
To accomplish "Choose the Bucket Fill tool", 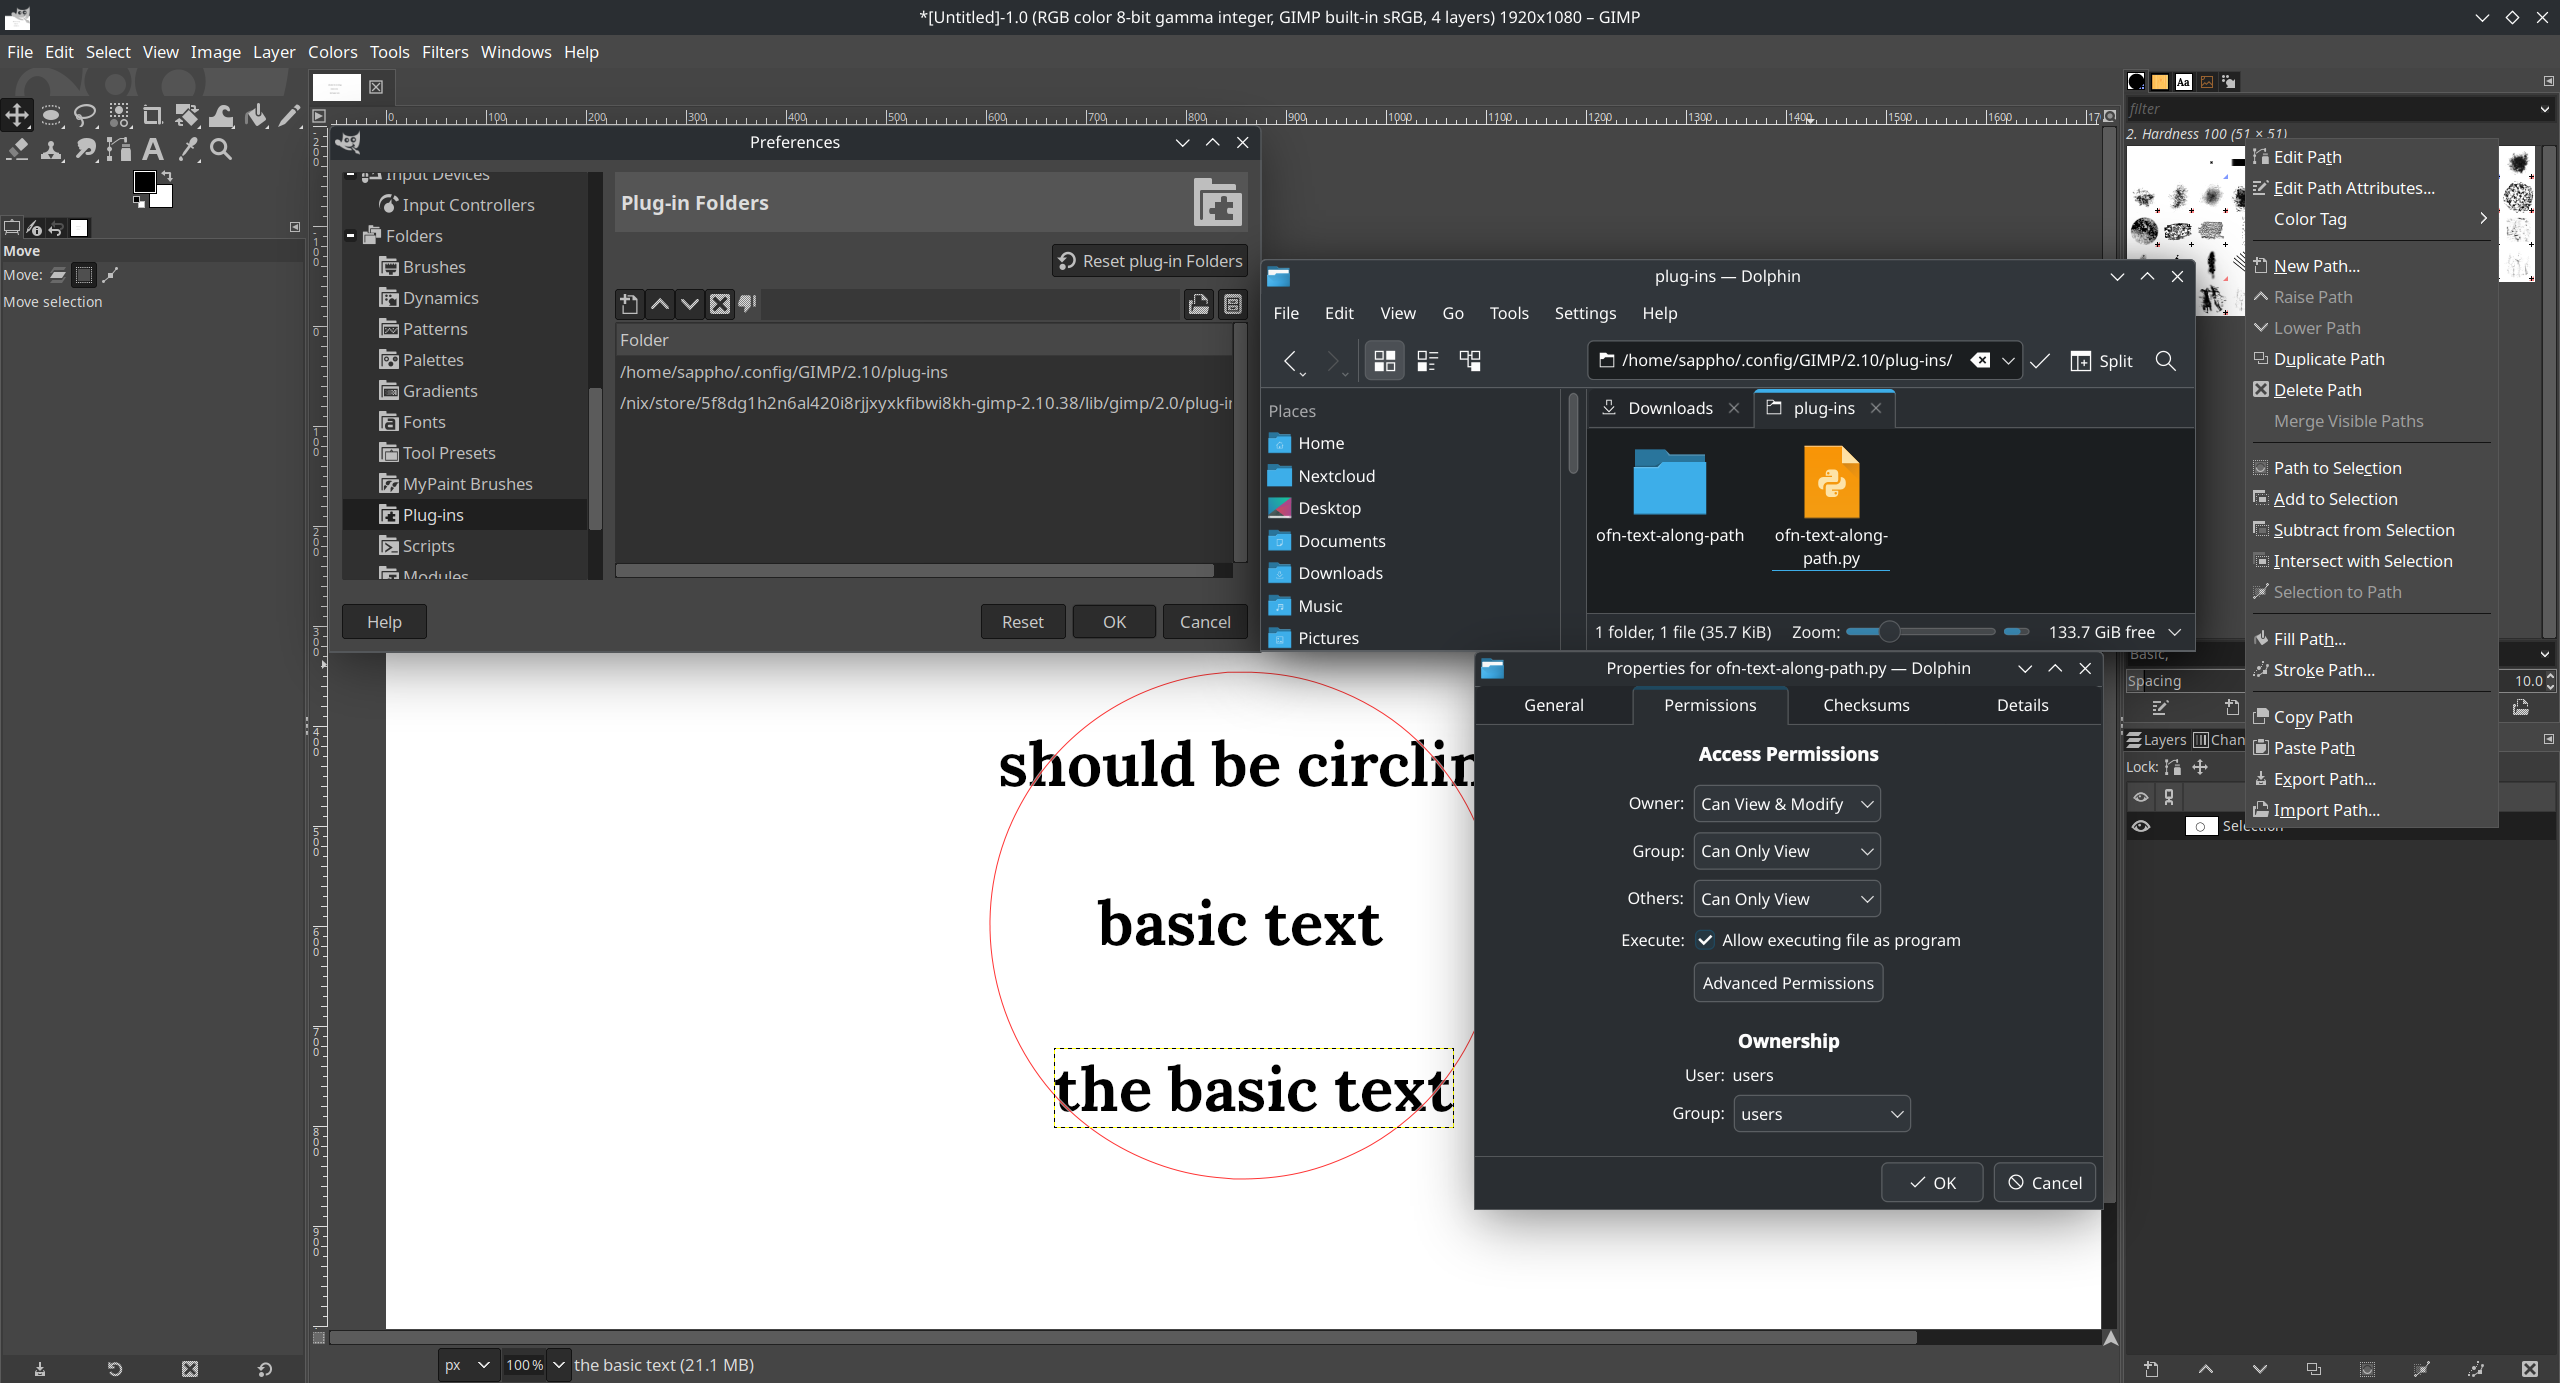I will (x=256, y=116).
